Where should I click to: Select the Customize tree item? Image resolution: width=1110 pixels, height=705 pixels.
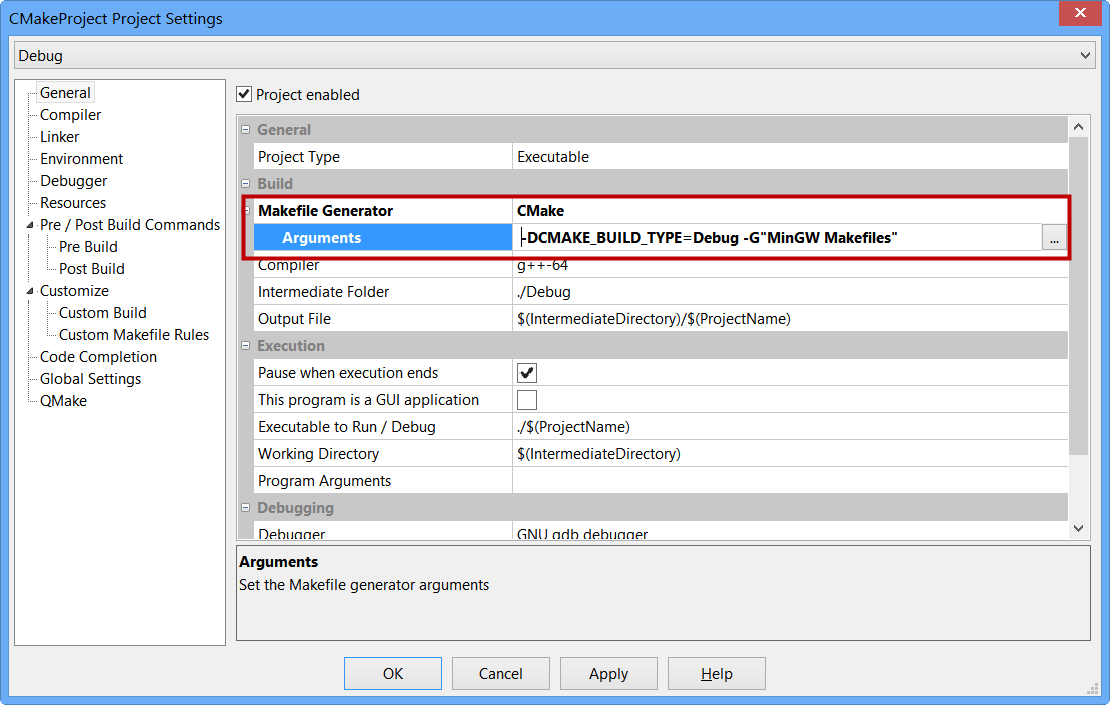(x=74, y=290)
